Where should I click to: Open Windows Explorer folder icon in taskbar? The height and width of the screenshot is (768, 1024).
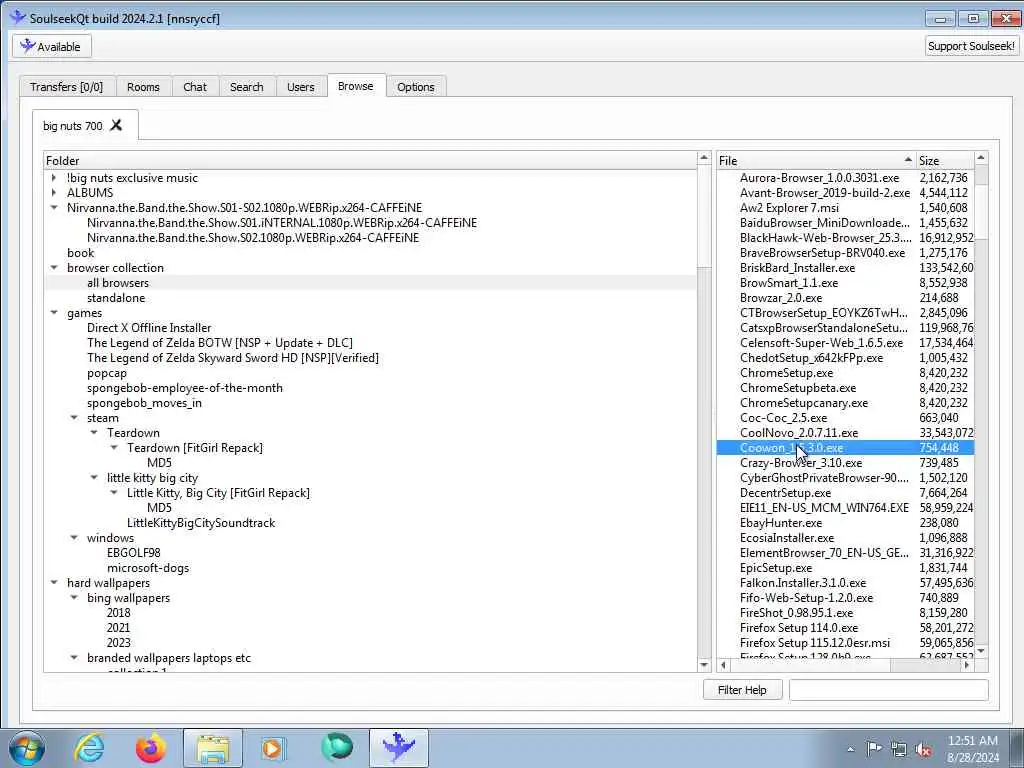[x=212, y=748]
